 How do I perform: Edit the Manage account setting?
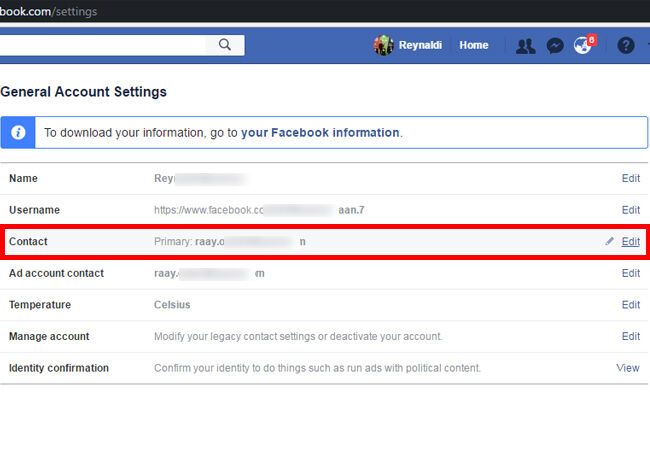(x=631, y=336)
